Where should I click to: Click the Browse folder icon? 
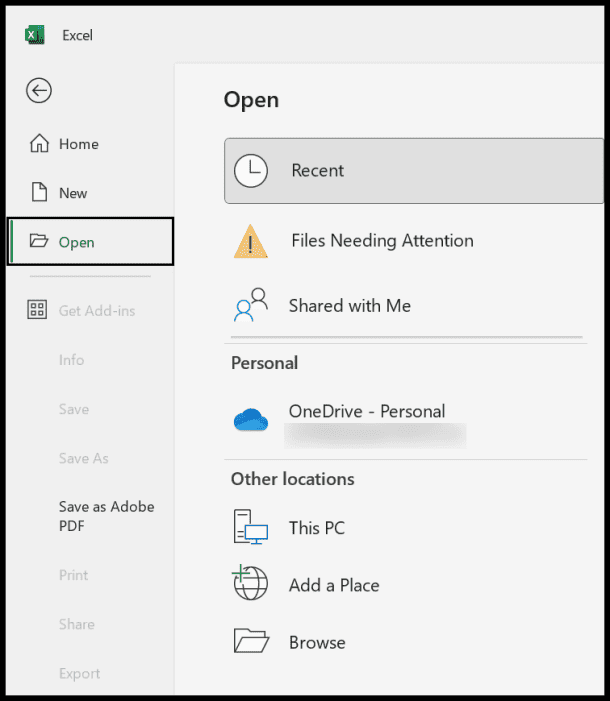251,641
